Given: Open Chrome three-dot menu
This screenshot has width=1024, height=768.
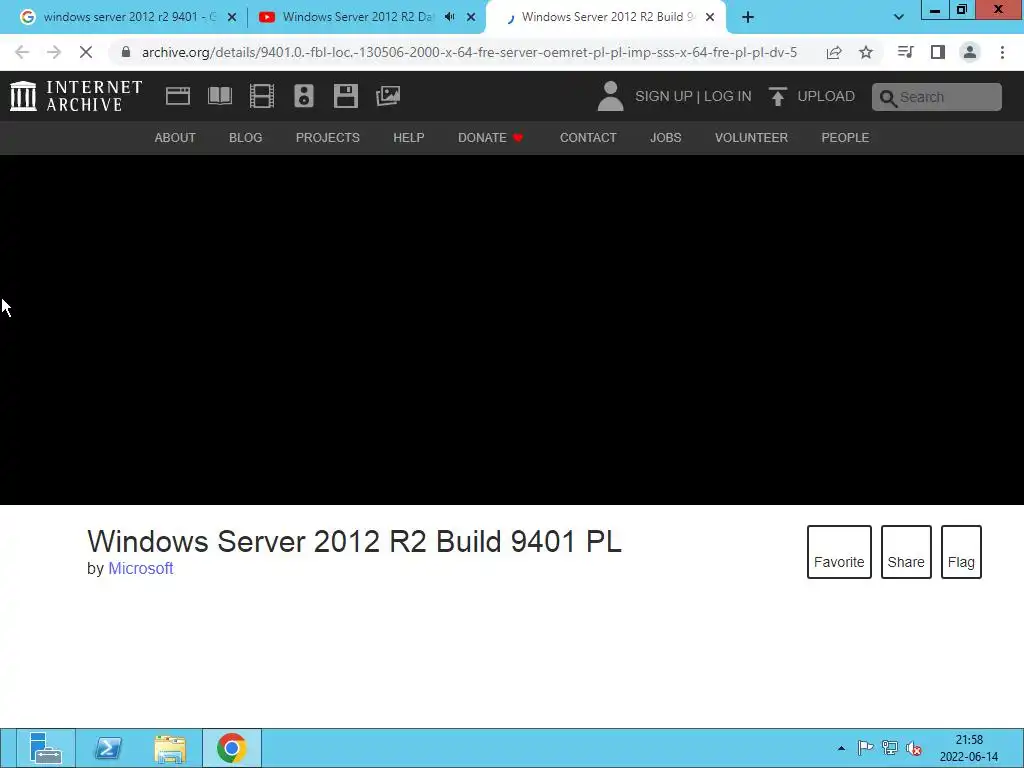Looking at the screenshot, I should click(1002, 52).
